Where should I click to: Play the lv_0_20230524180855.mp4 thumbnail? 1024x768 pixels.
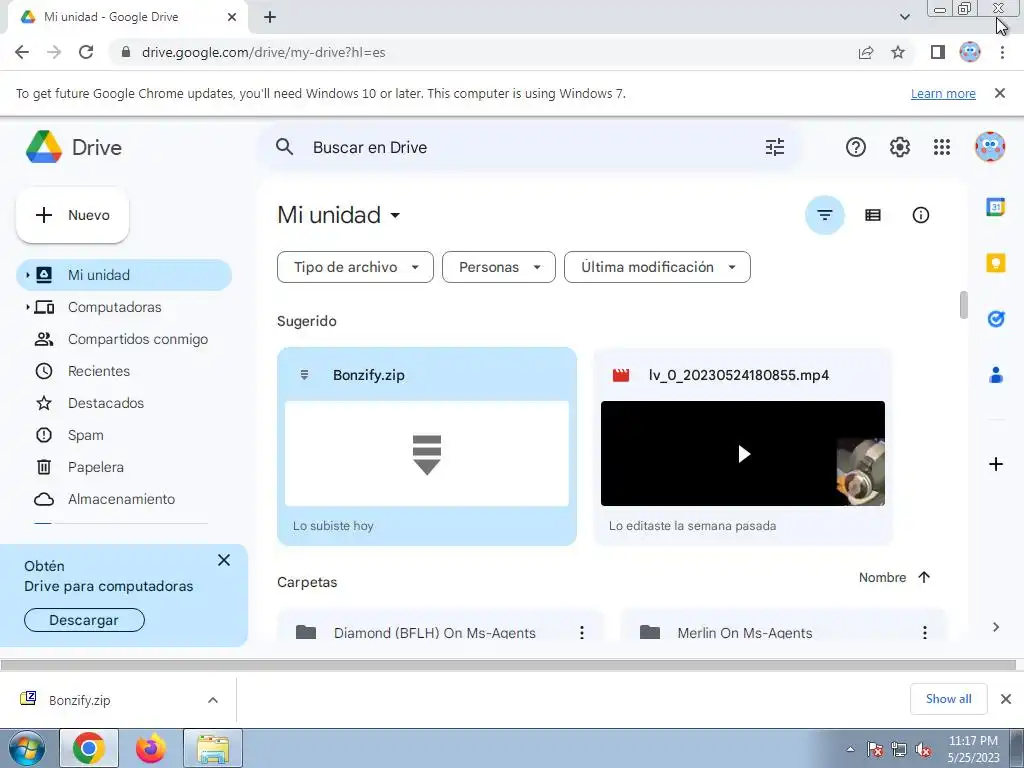[x=743, y=453]
